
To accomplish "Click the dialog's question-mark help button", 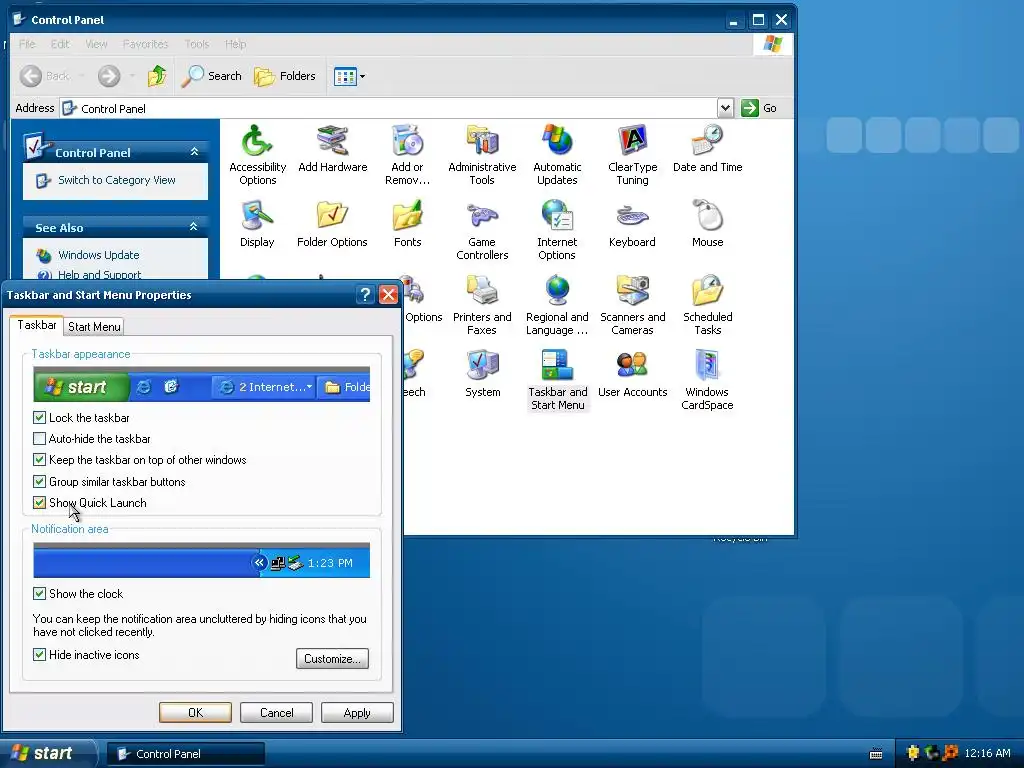I will (366, 295).
